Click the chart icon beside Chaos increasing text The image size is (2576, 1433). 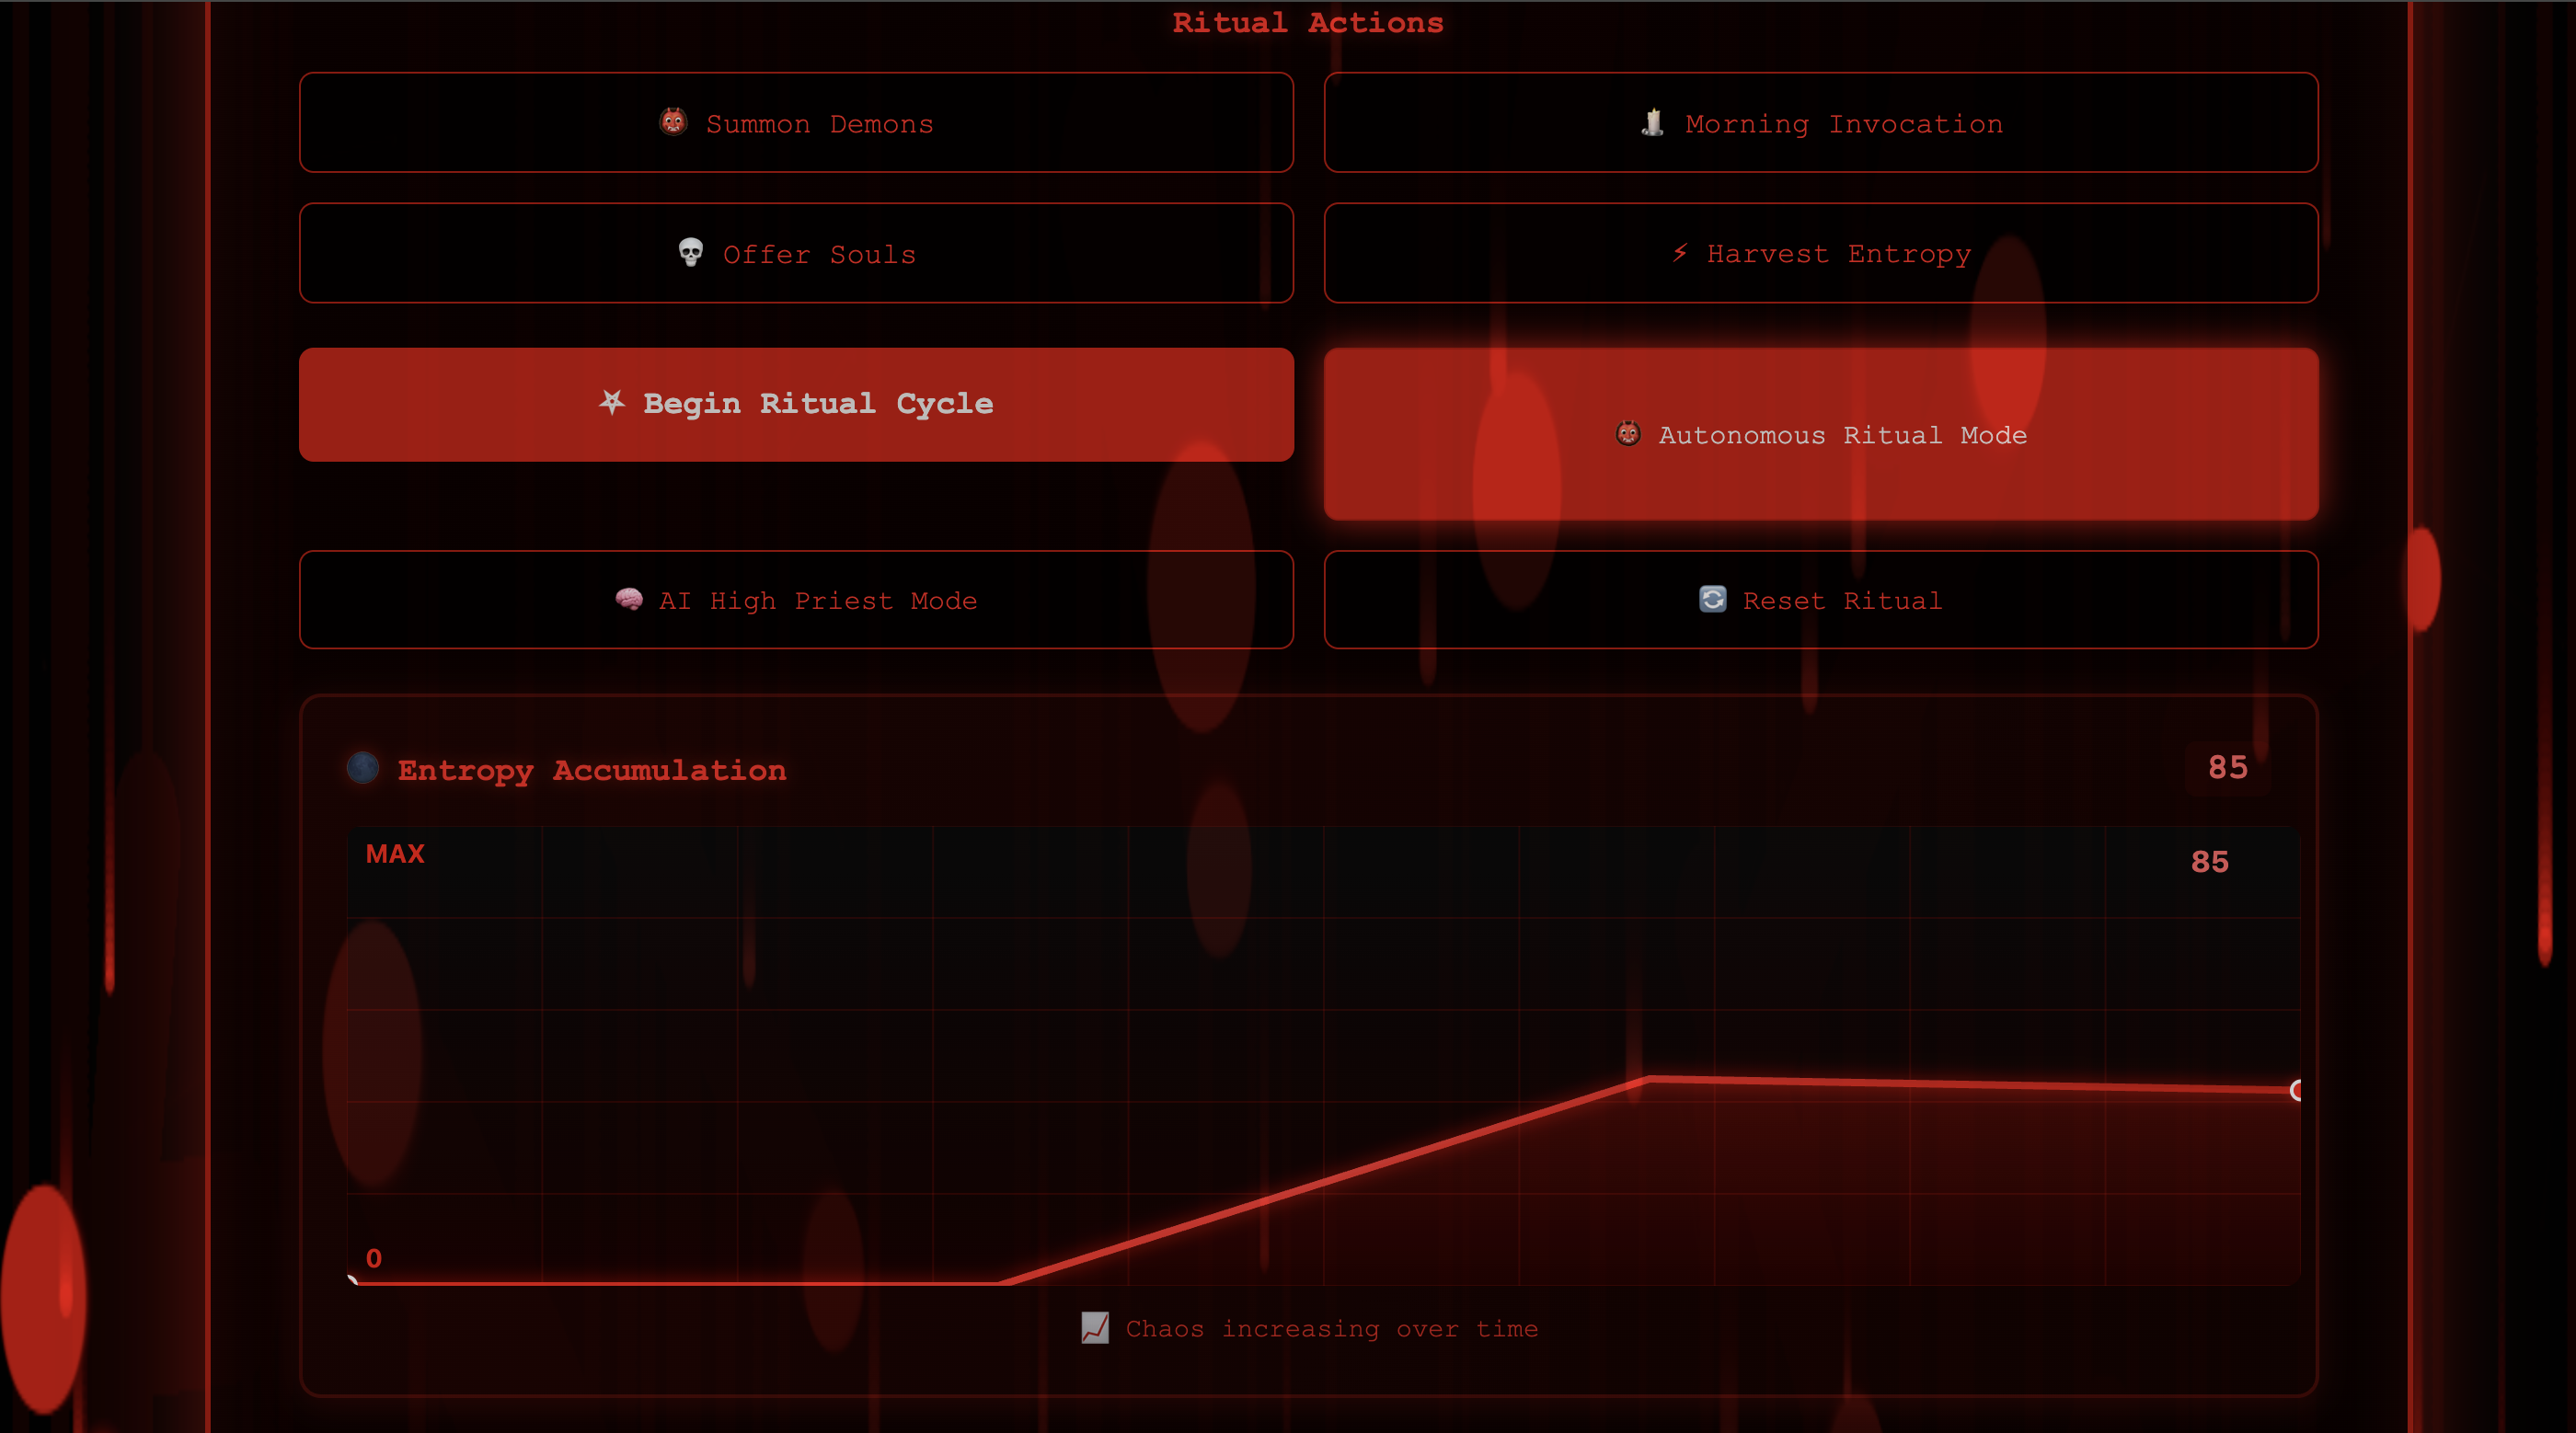tap(1095, 1328)
